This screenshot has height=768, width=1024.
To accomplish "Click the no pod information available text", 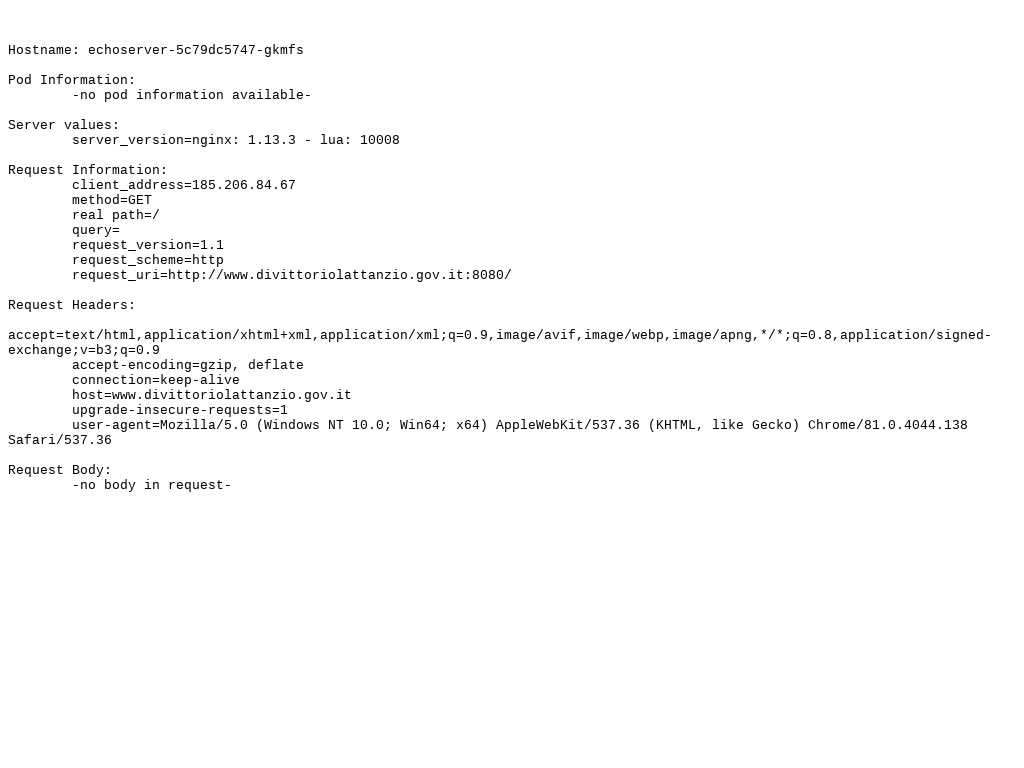I will point(191,95).
